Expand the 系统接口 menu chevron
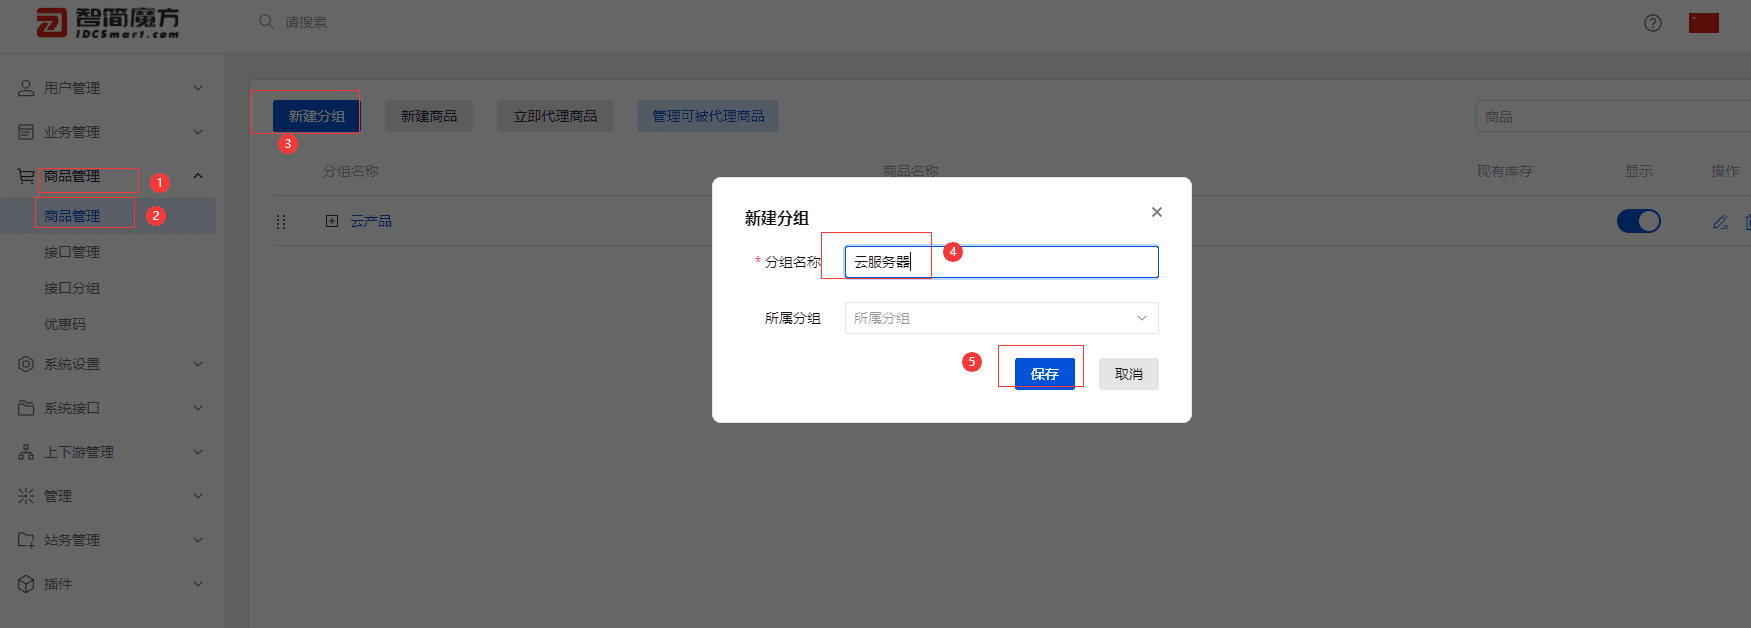The width and height of the screenshot is (1751, 628). [x=198, y=408]
